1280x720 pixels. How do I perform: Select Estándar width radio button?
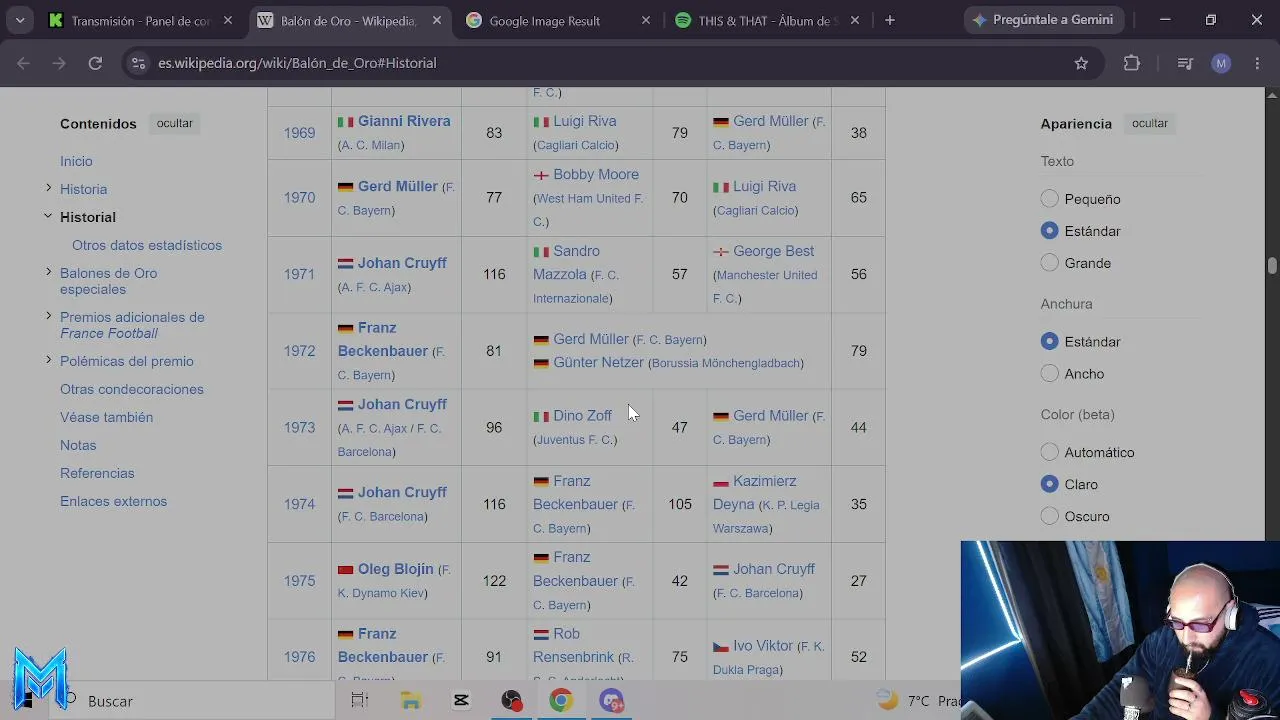coord(1049,342)
